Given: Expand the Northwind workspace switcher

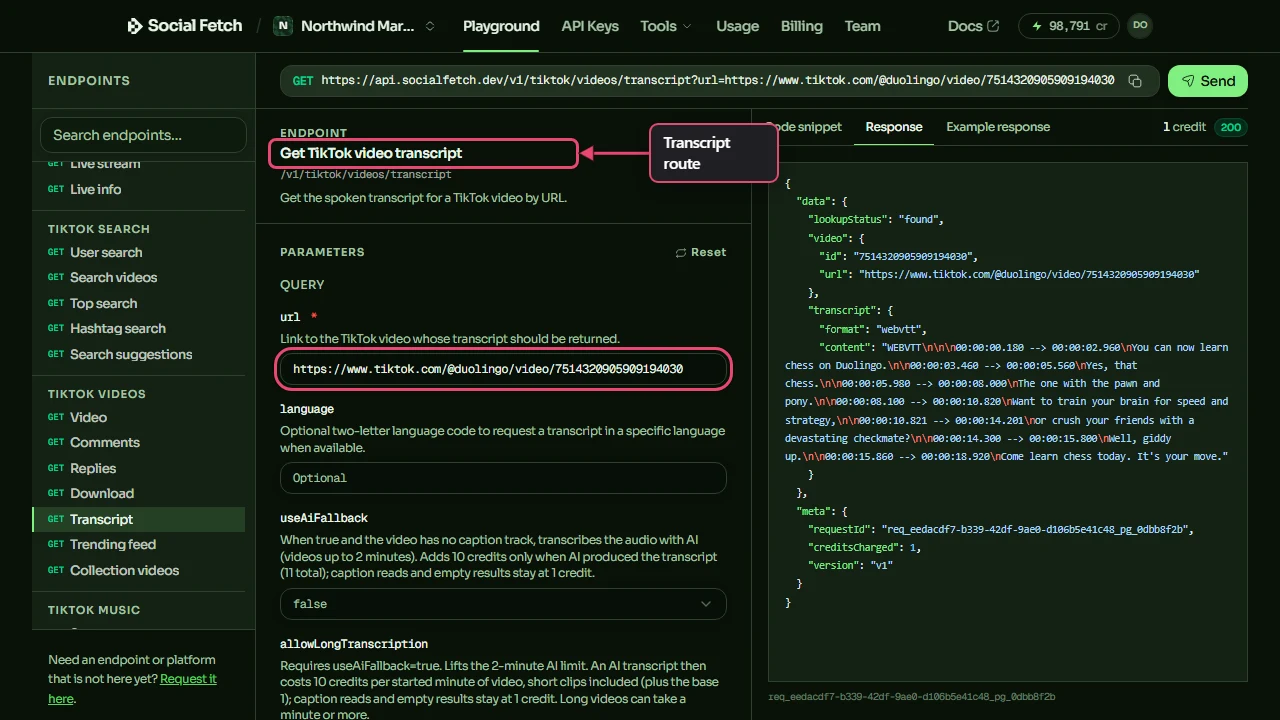Looking at the screenshot, I should (430, 26).
